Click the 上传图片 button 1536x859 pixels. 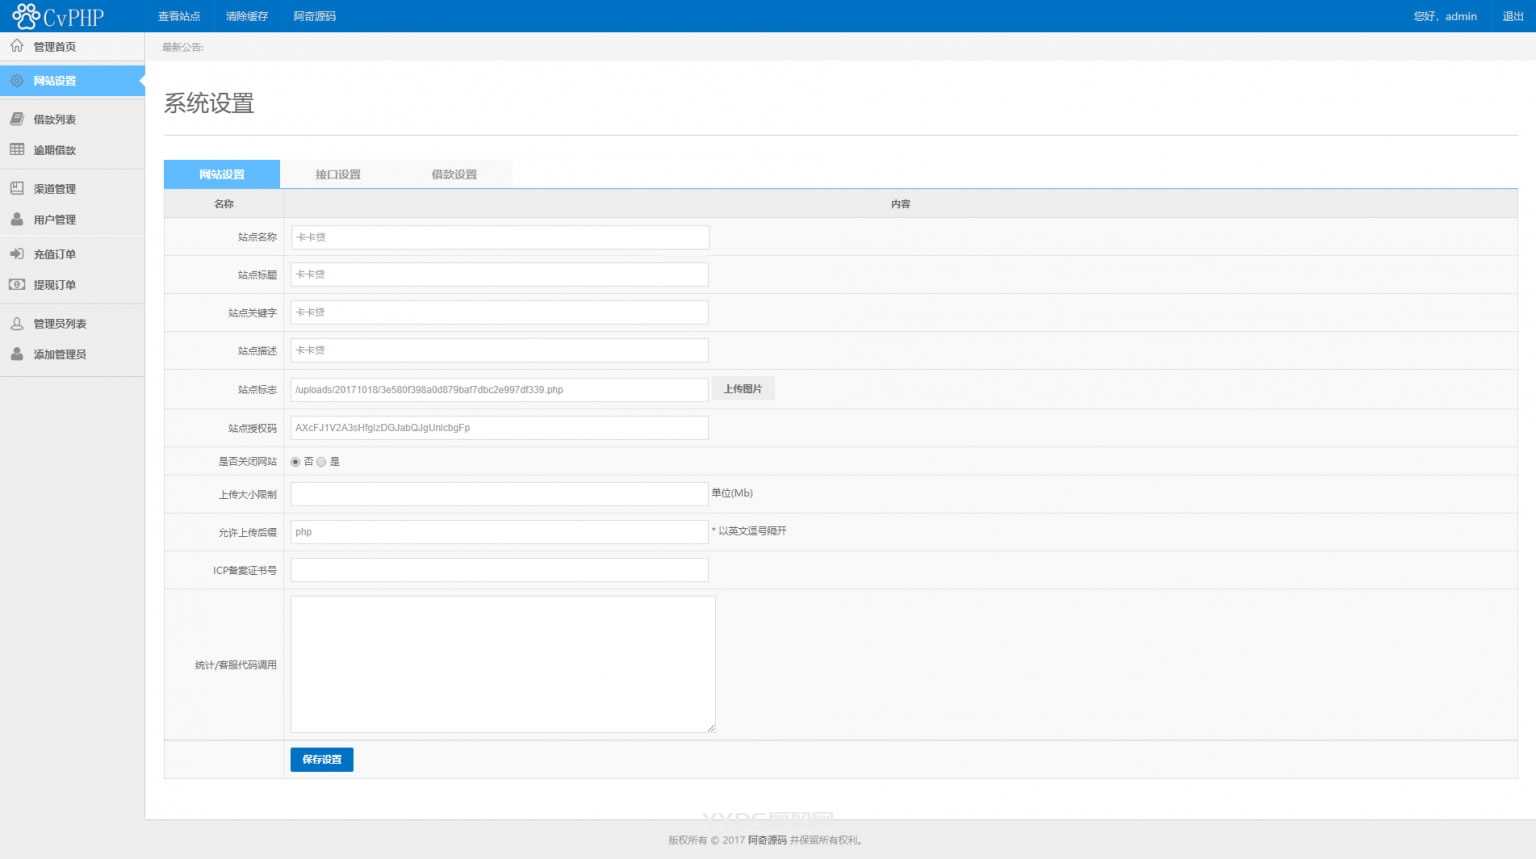[743, 389]
